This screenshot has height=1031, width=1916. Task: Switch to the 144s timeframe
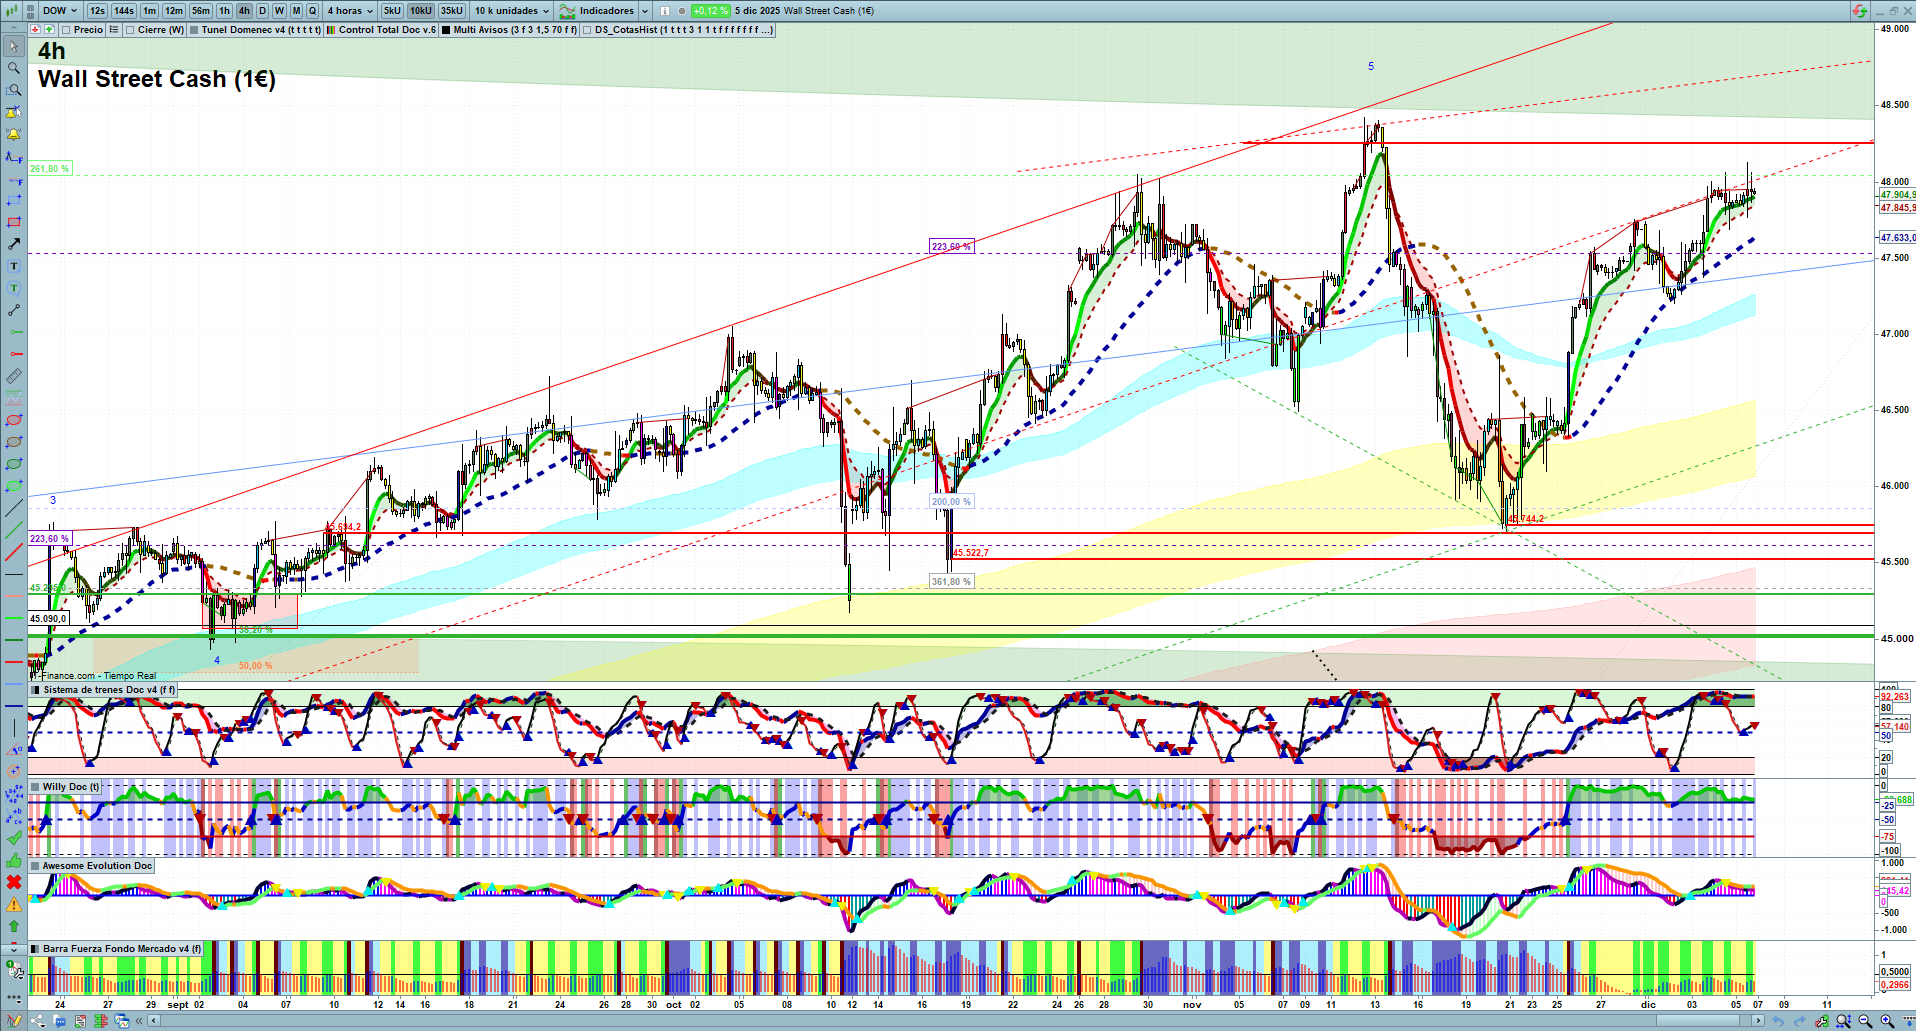[124, 11]
